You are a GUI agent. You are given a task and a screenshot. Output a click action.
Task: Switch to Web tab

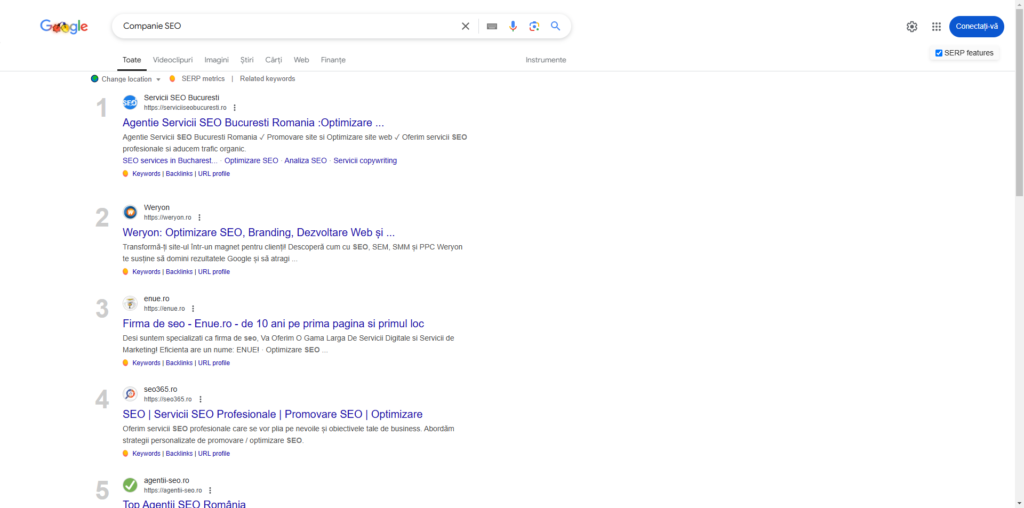click(301, 60)
